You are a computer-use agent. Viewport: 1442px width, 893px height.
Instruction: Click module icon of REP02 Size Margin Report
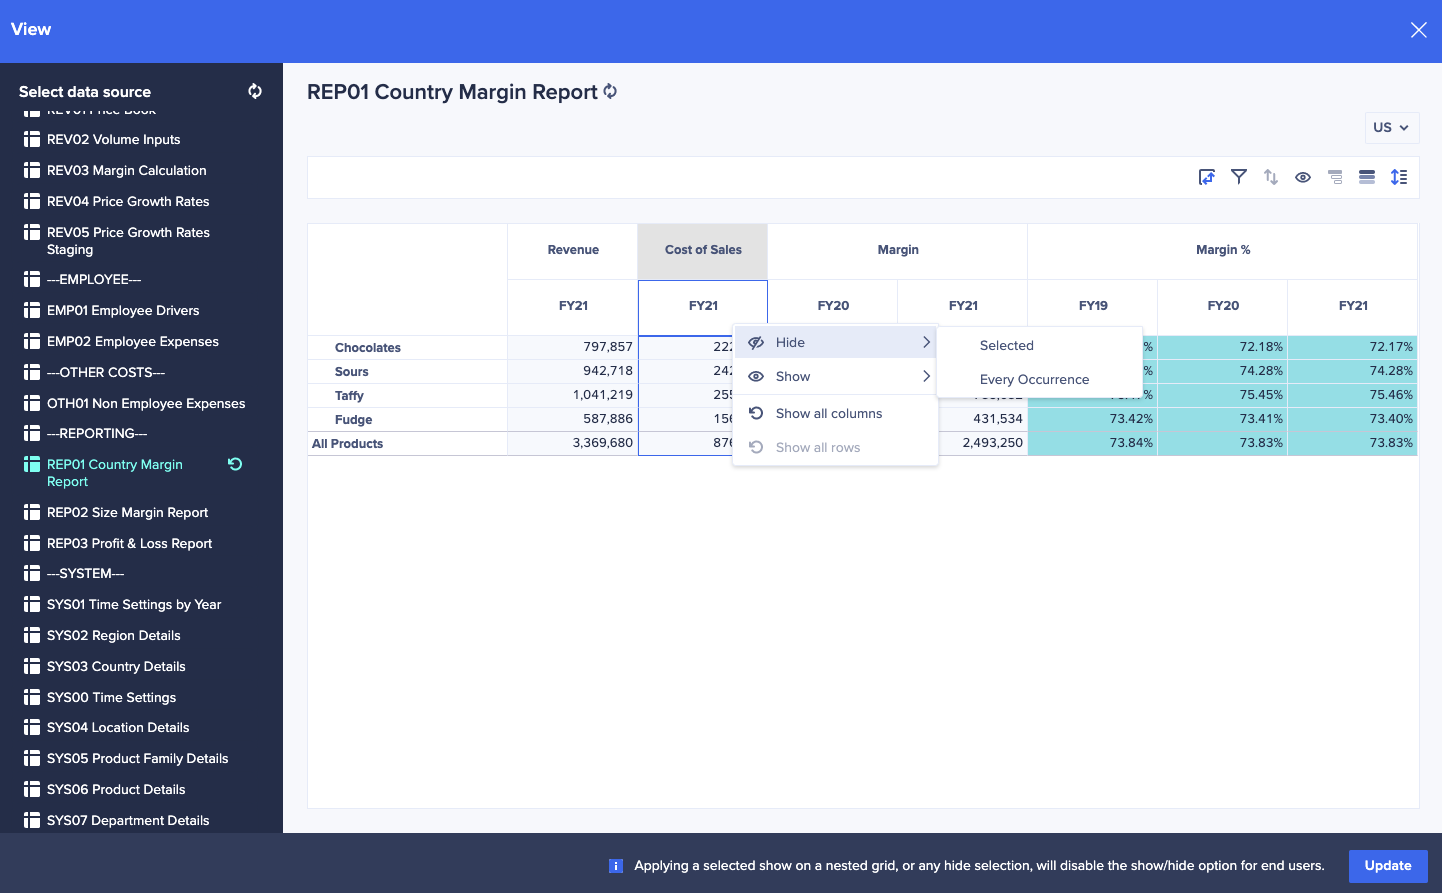pyautogui.click(x=32, y=512)
